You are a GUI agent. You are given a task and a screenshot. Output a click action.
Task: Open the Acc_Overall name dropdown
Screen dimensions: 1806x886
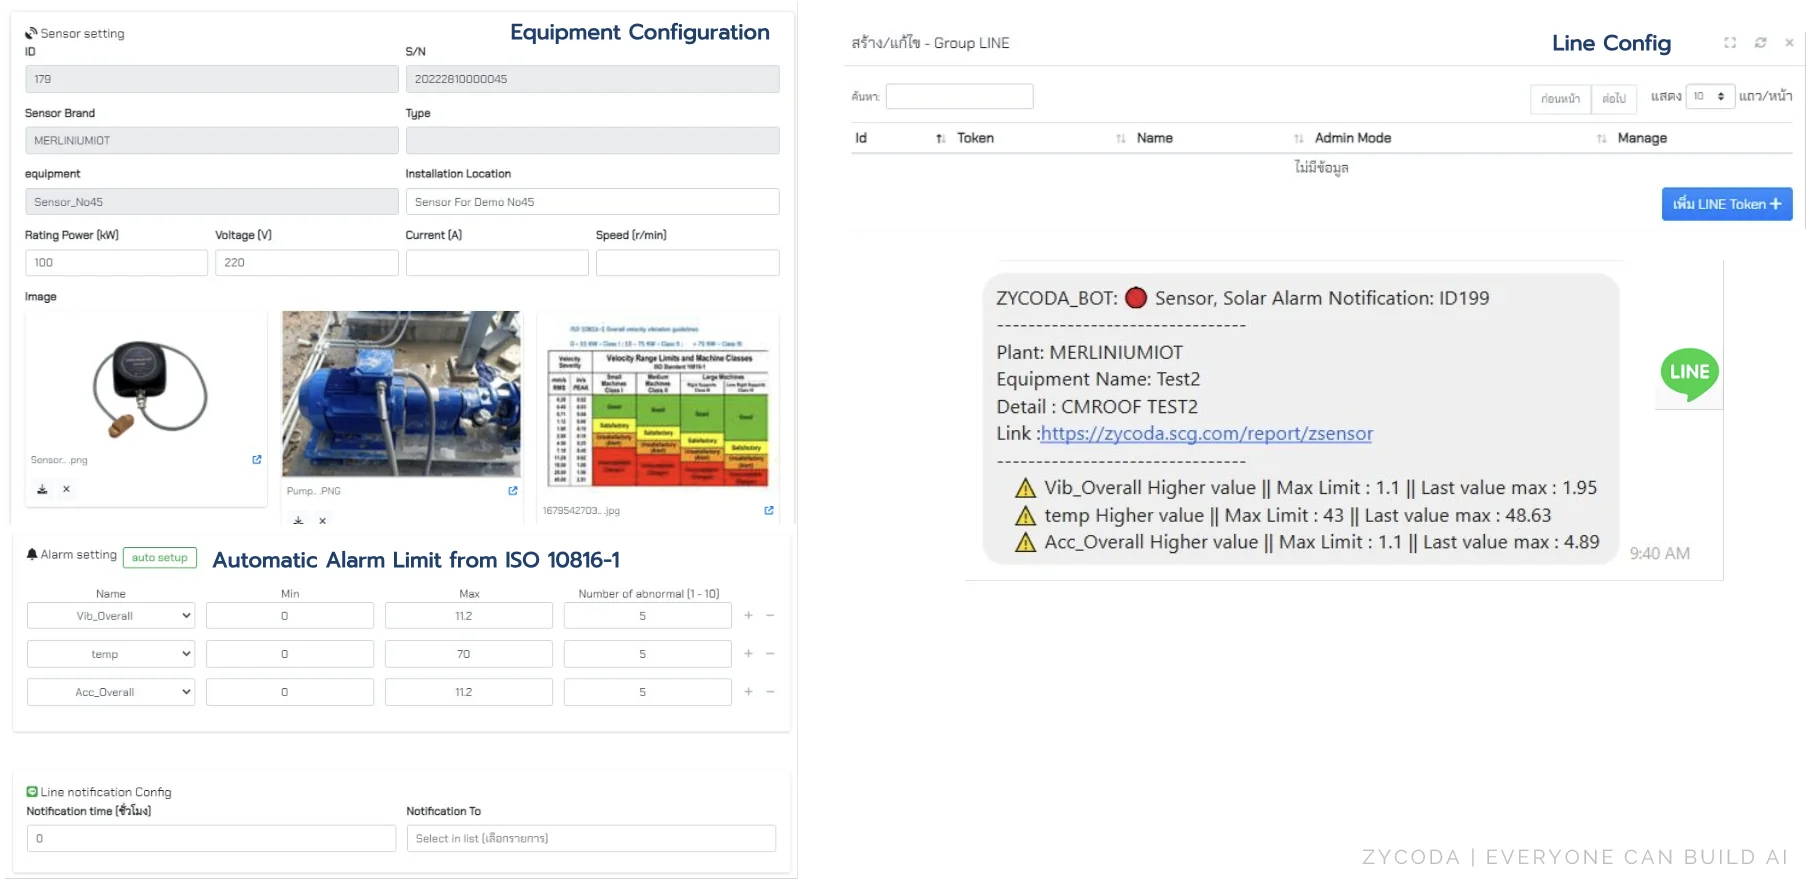point(111,692)
